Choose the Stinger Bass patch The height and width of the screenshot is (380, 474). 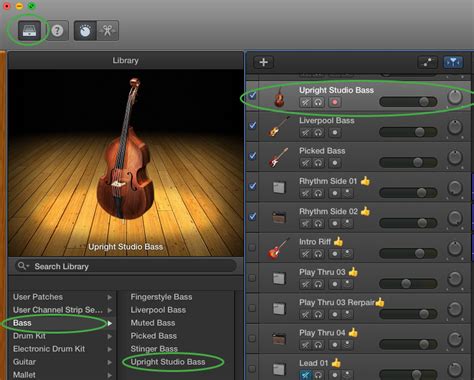pyautogui.click(x=154, y=349)
